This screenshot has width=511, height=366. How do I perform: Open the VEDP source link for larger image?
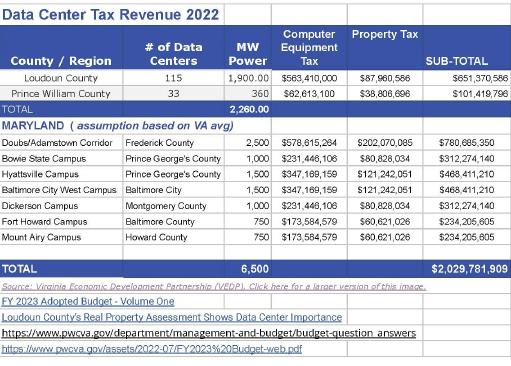(213, 286)
